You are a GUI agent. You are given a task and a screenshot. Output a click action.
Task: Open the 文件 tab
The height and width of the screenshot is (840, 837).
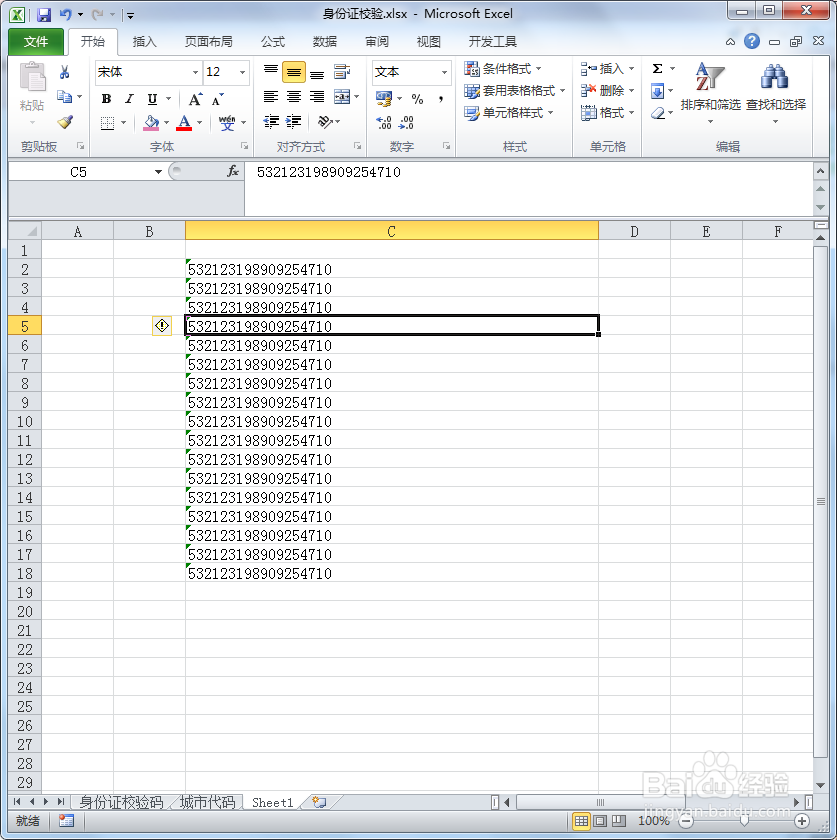36,42
